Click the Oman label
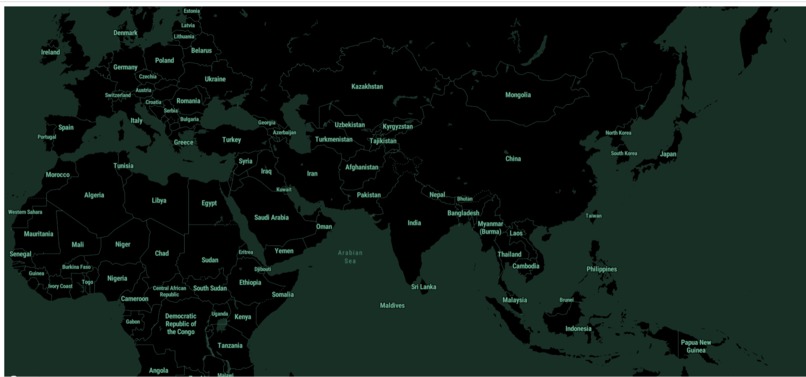The height and width of the screenshot is (377, 806). point(324,227)
